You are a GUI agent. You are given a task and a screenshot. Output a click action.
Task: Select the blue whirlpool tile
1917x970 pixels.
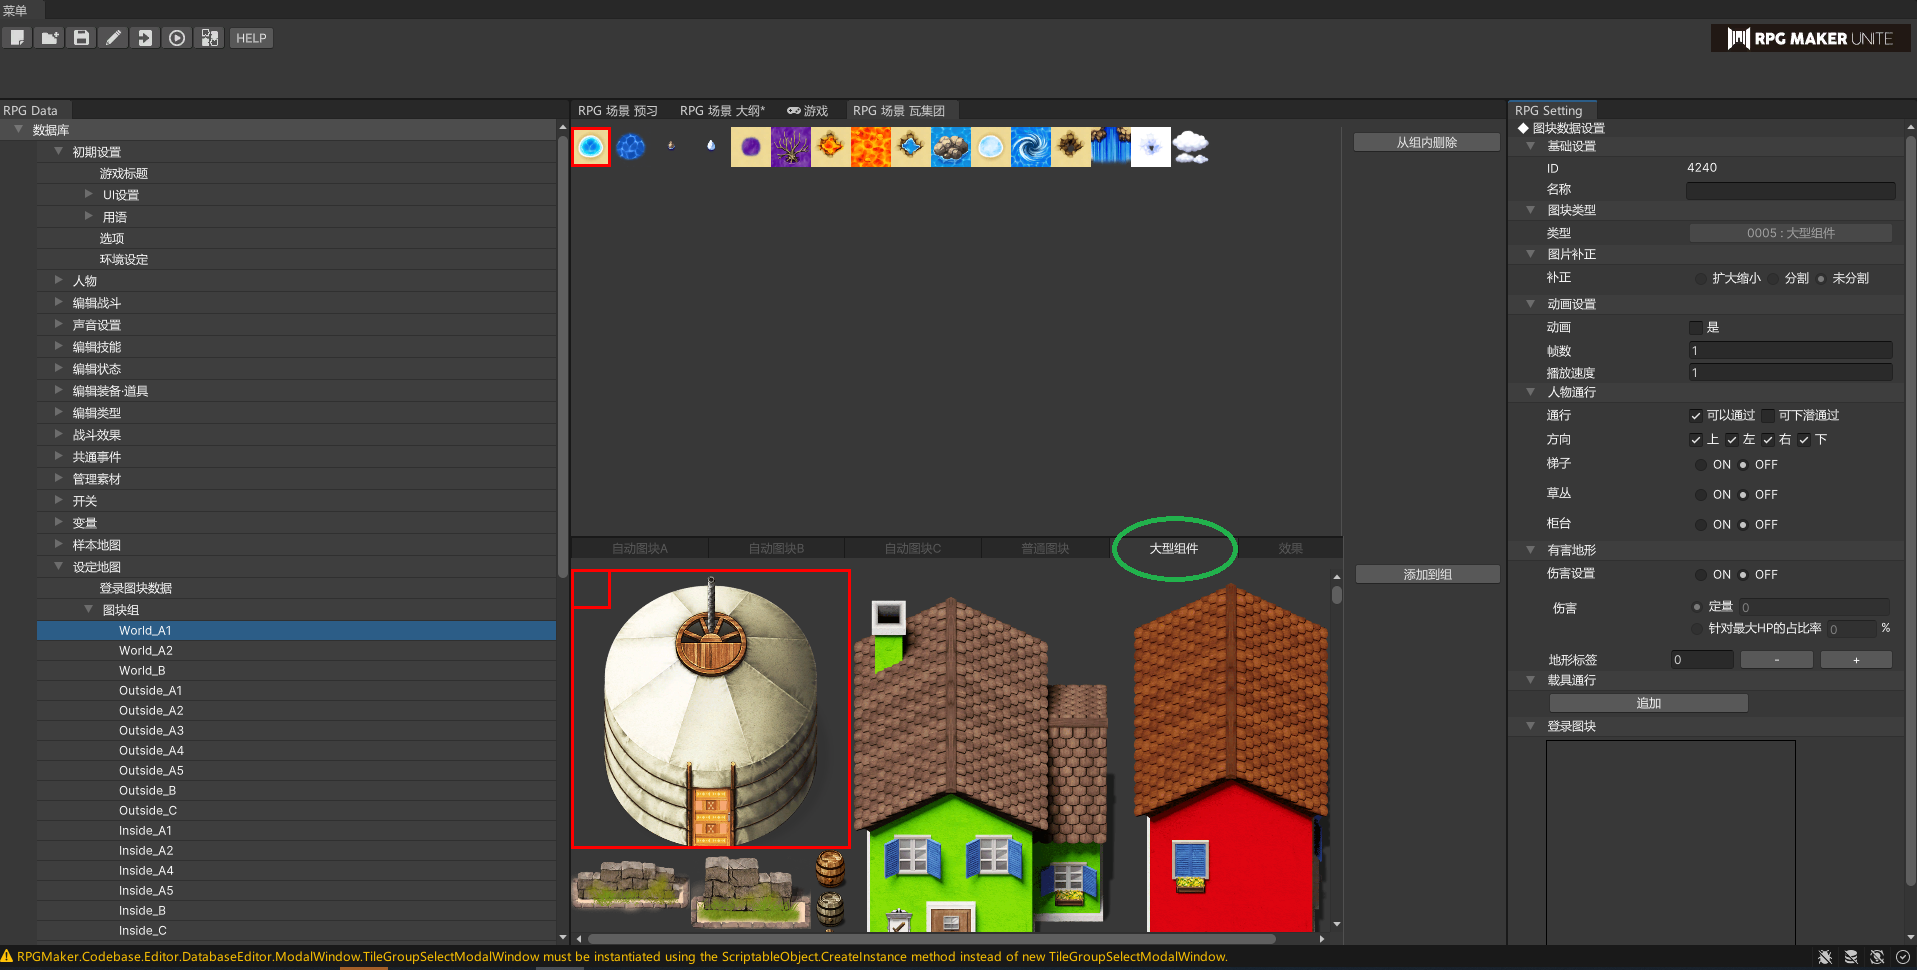pyautogui.click(x=1030, y=147)
